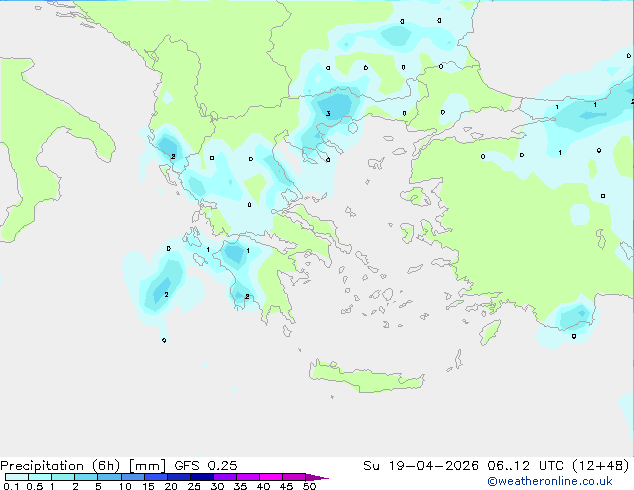Click the 'Precipitation (6h)' title text
Image resolution: width=634 pixels, height=490 pixels.
[x=60, y=466]
